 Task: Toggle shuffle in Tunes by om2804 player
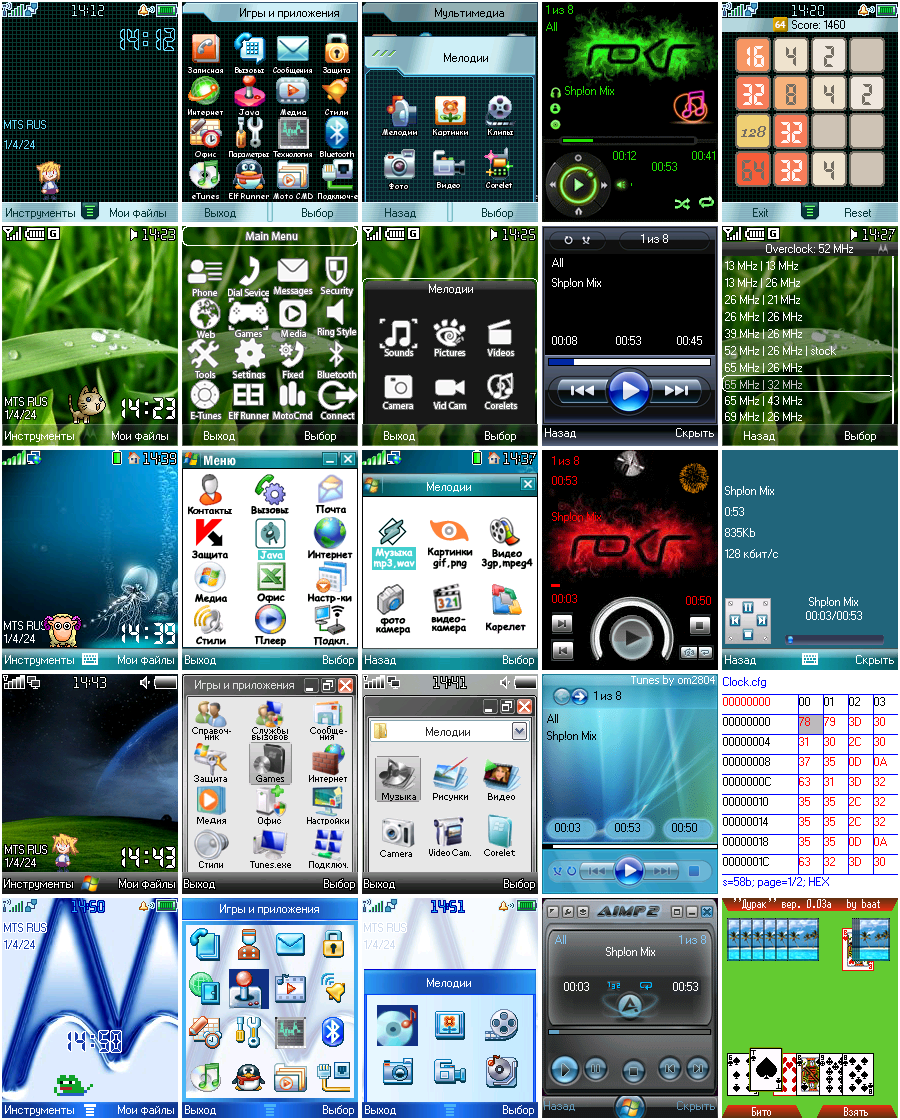559,871
